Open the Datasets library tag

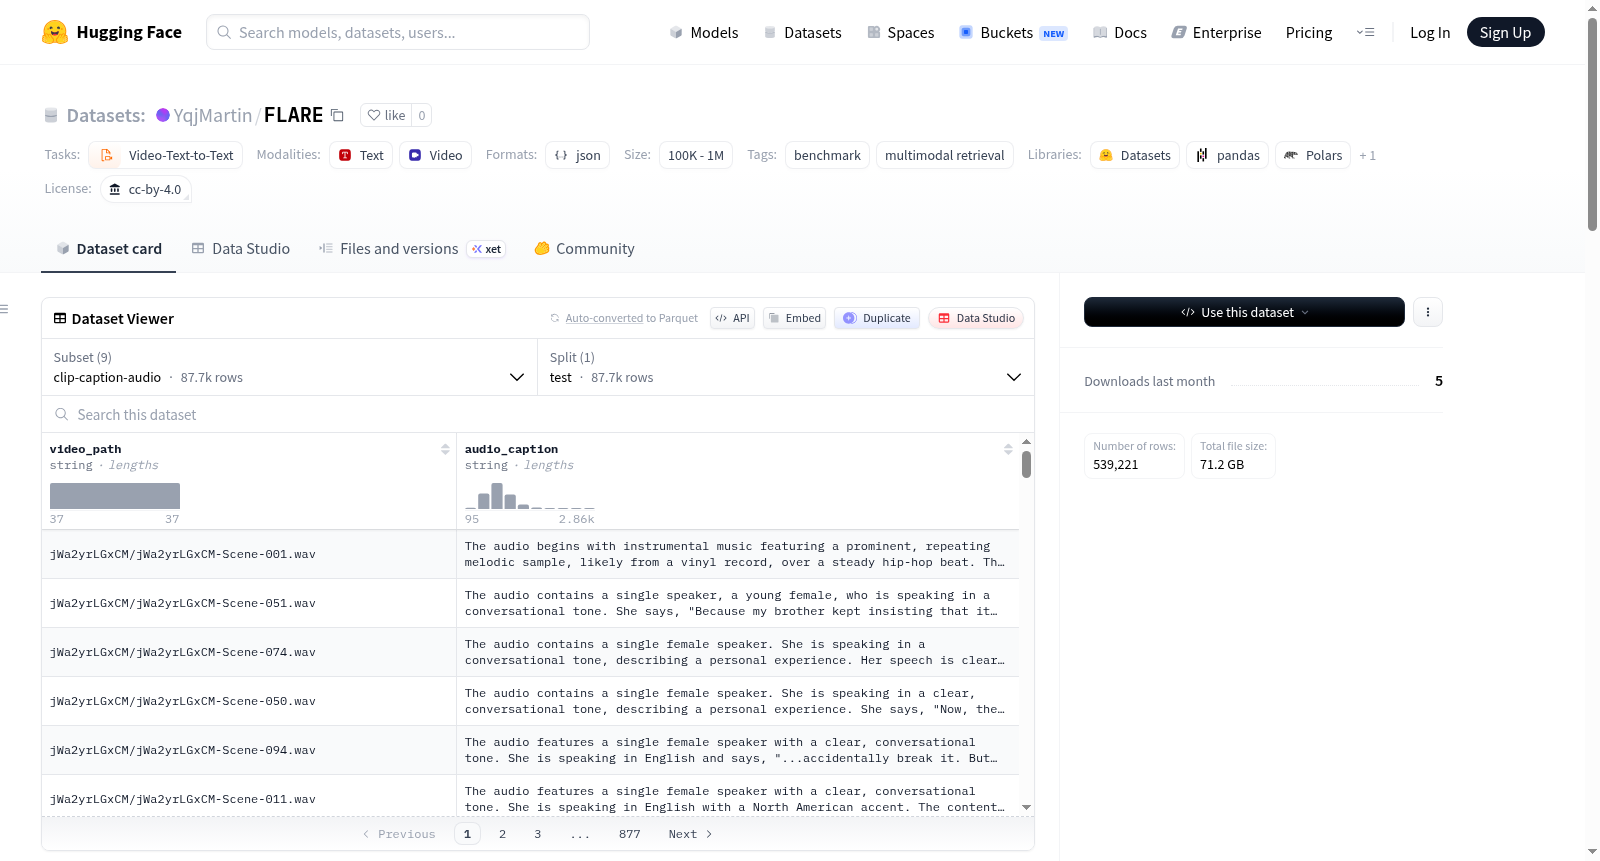1135,155
